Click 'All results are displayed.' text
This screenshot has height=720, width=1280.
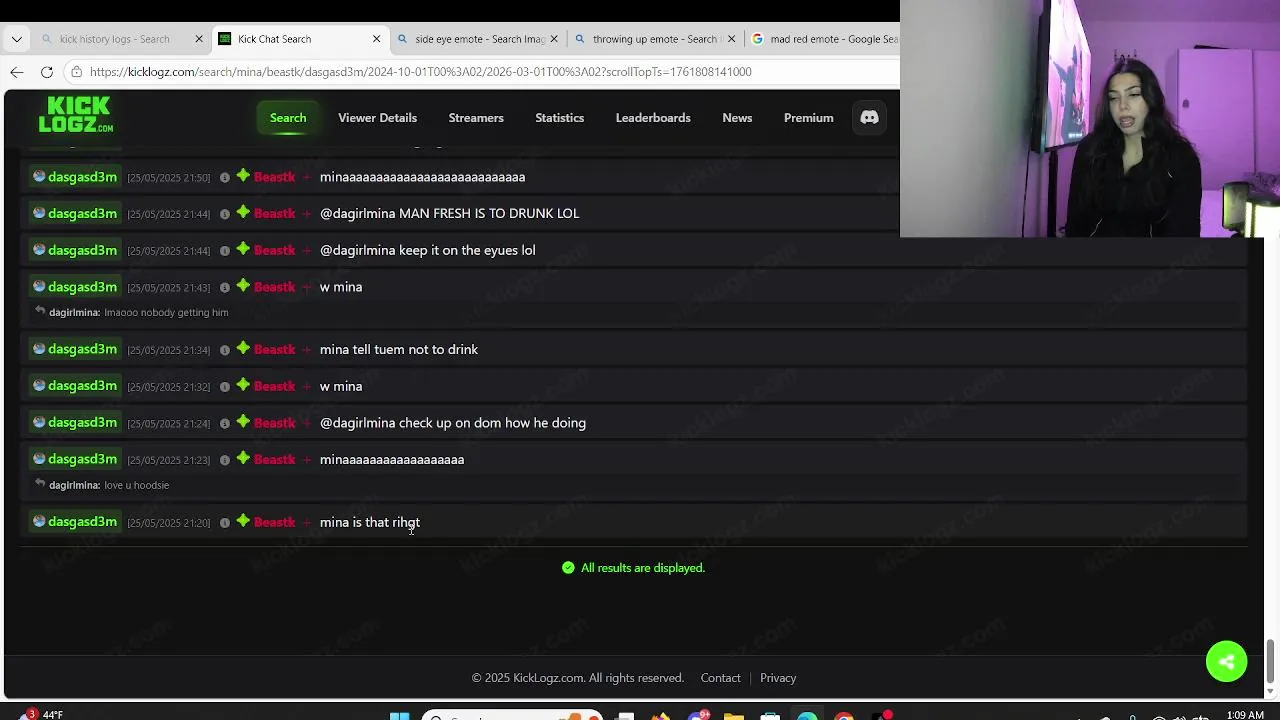[x=643, y=568]
